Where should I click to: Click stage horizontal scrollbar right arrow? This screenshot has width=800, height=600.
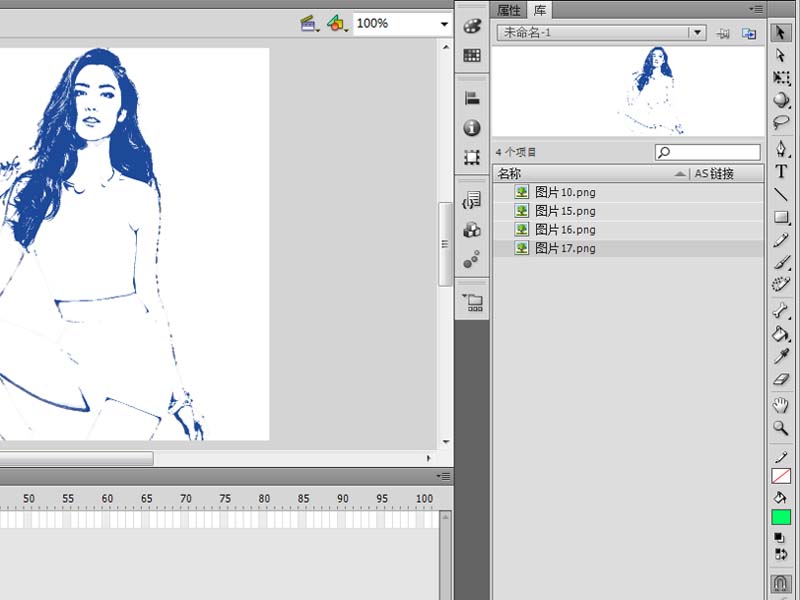coord(429,458)
